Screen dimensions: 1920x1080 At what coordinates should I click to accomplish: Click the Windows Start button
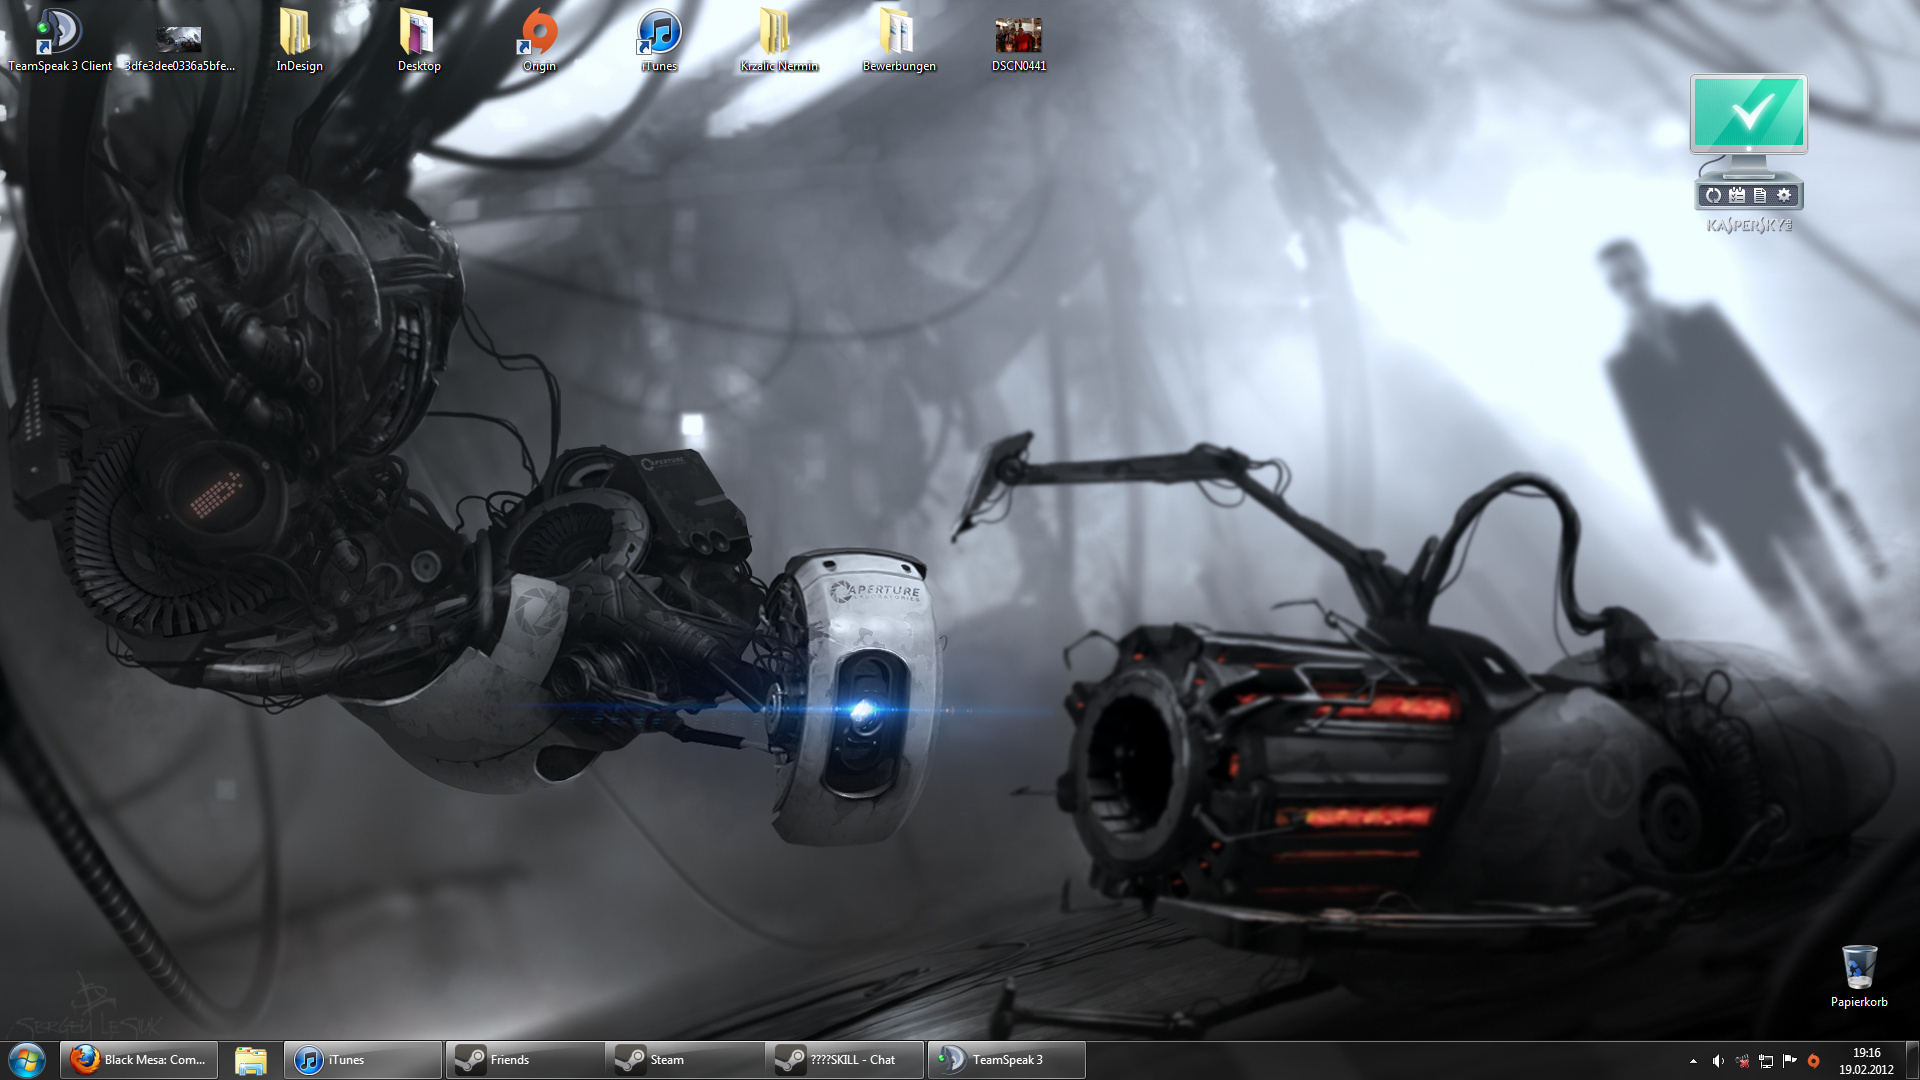[x=27, y=1060]
